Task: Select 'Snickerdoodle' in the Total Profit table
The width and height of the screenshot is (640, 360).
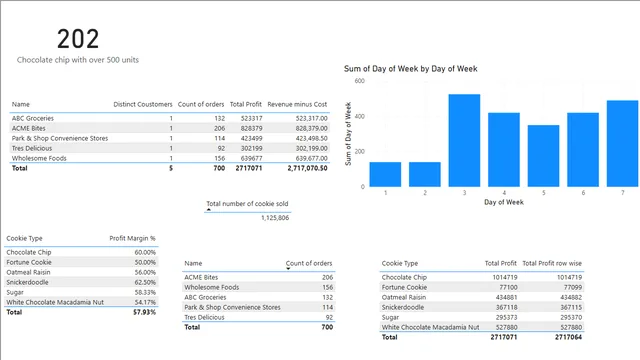Action: 402,307
